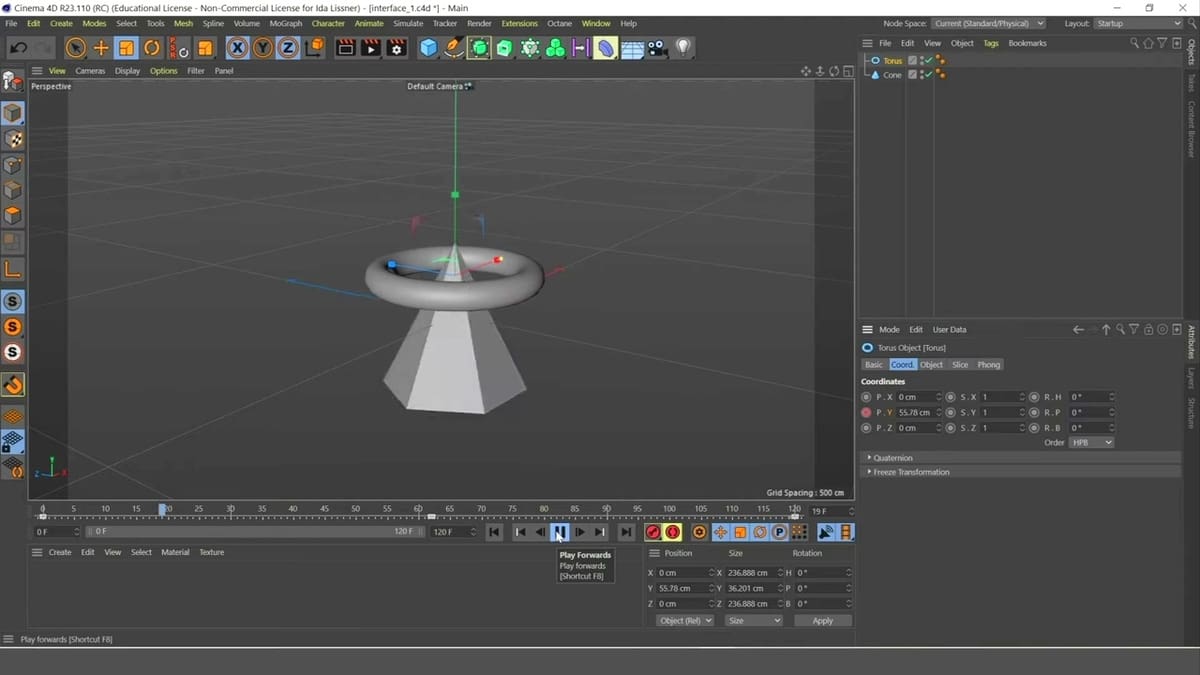Image resolution: width=1200 pixels, height=675 pixels.
Task: Open the Edit Render Settings icon
Action: [x=397, y=47]
